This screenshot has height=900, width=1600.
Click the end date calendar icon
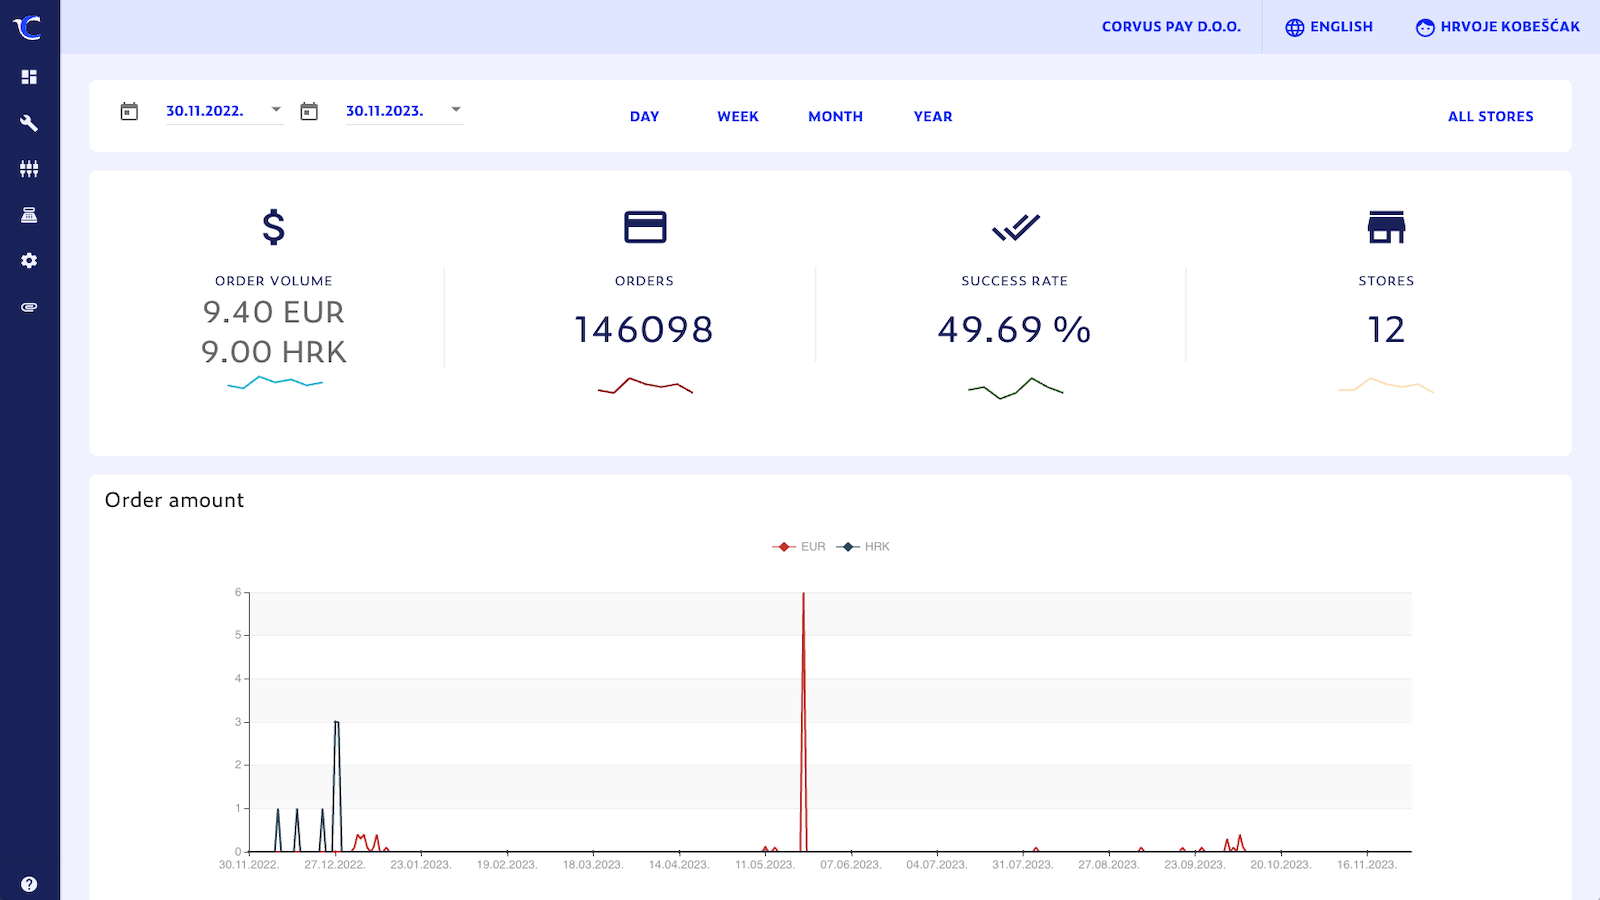pyautogui.click(x=309, y=111)
